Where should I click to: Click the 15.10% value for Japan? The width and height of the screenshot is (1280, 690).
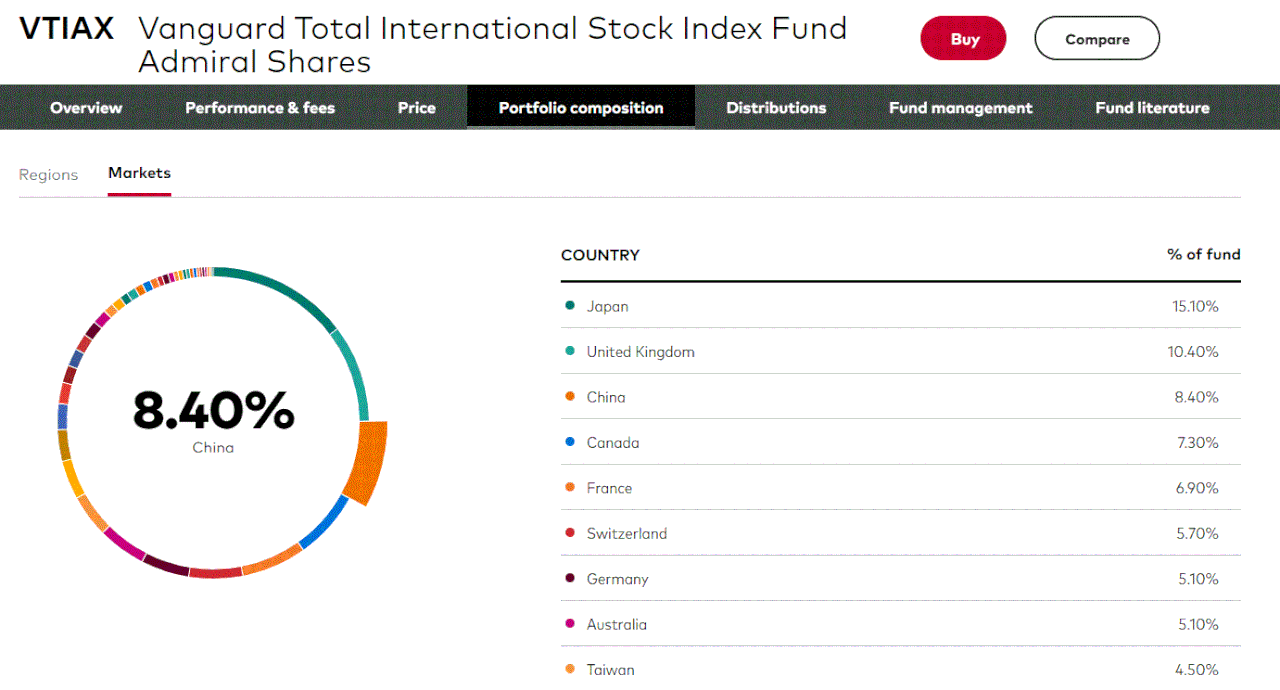(1195, 306)
